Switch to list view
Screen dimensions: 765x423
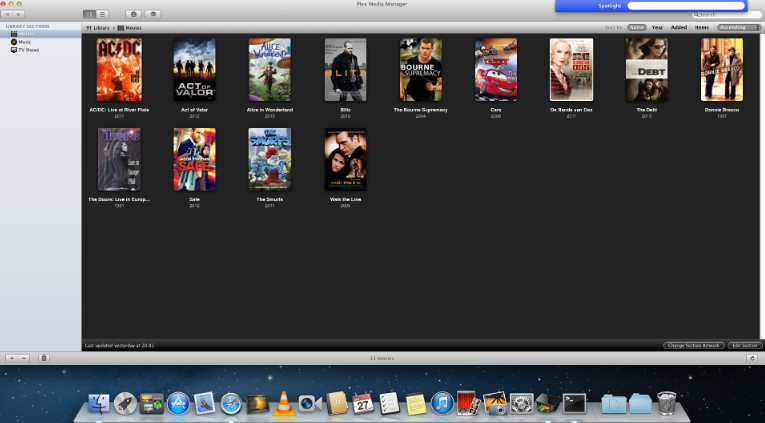102,15
